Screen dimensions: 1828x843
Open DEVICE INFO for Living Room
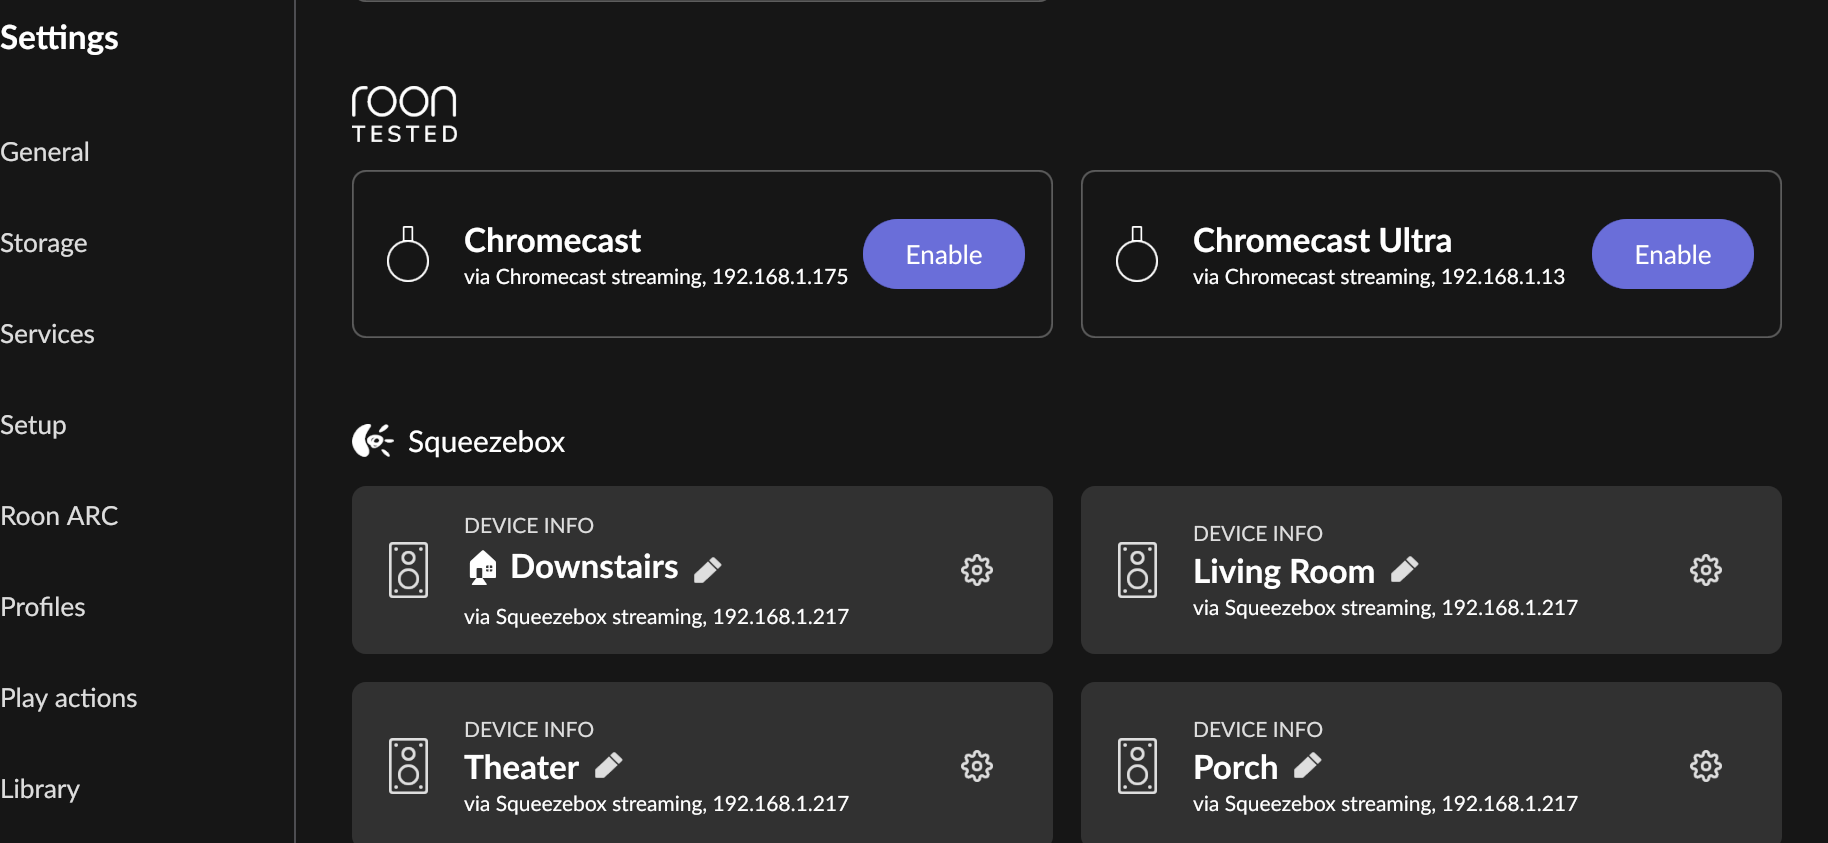coord(1258,533)
